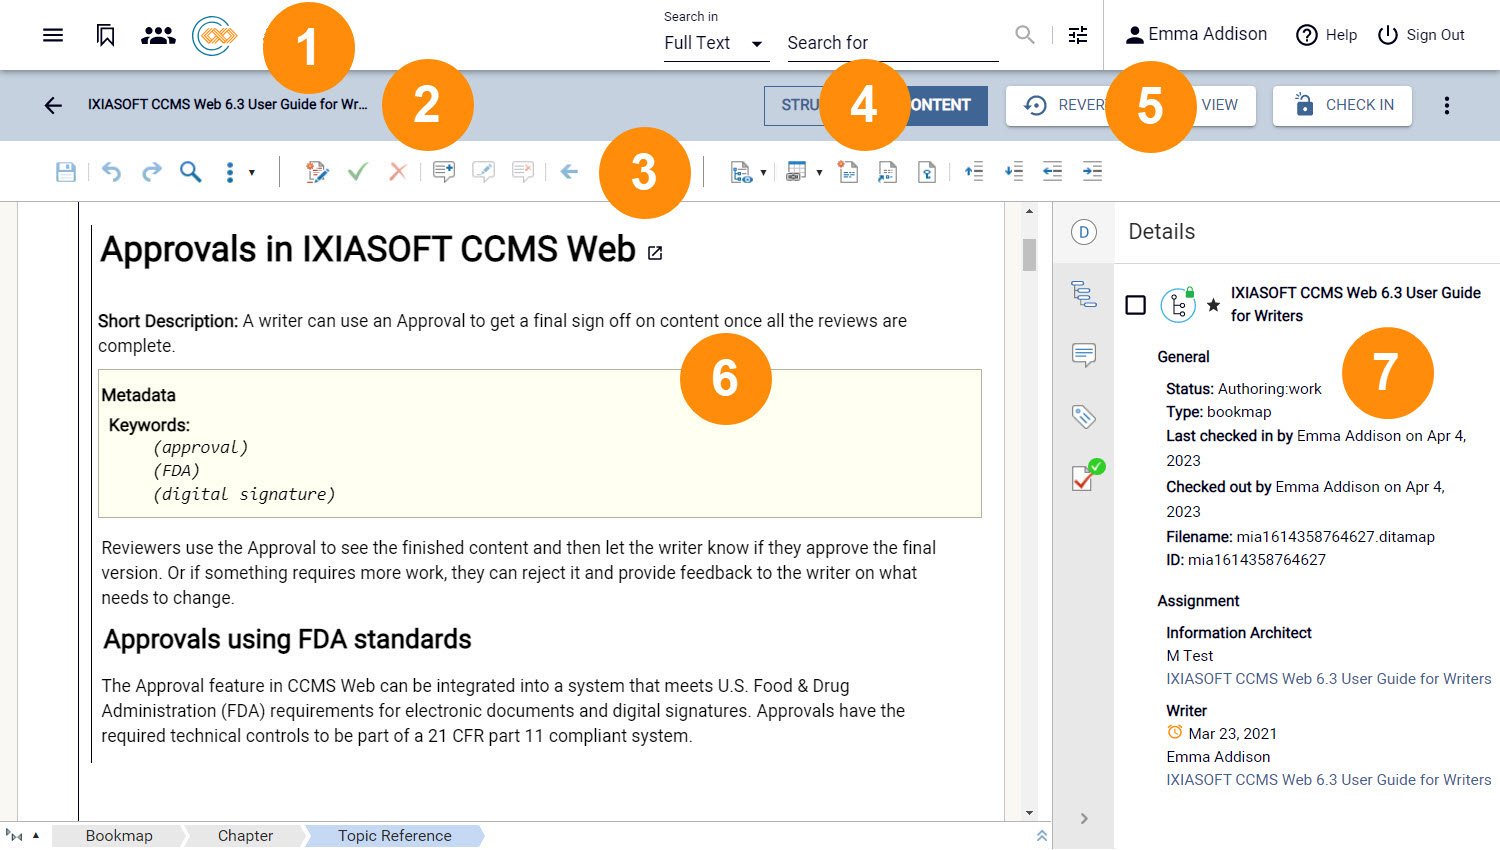Accept change with green checkmark
The image size is (1500, 850).
point(357,172)
